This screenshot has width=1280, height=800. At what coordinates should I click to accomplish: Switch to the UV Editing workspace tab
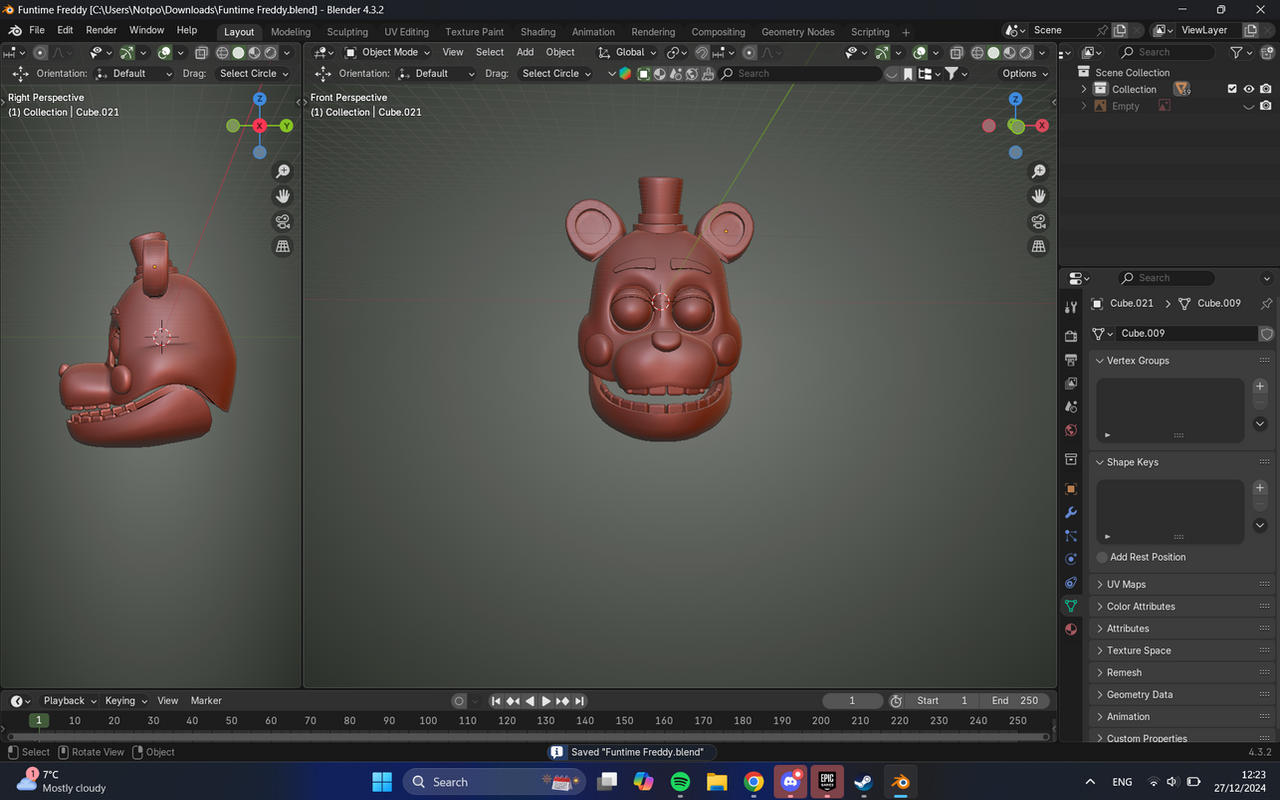pos(406,32)
